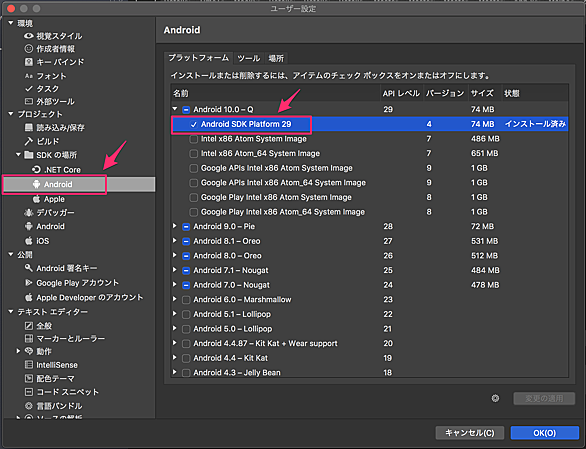Click the Android 署名キー key icon
This screenshot has width=586, height=449.
click(x=29, y=268)
